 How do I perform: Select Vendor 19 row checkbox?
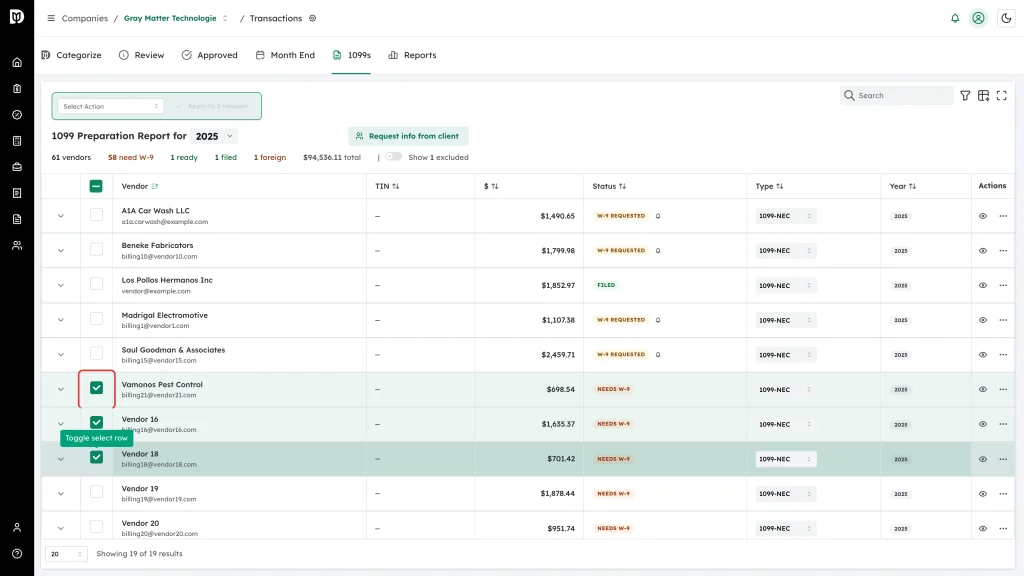tap(96, 492)
